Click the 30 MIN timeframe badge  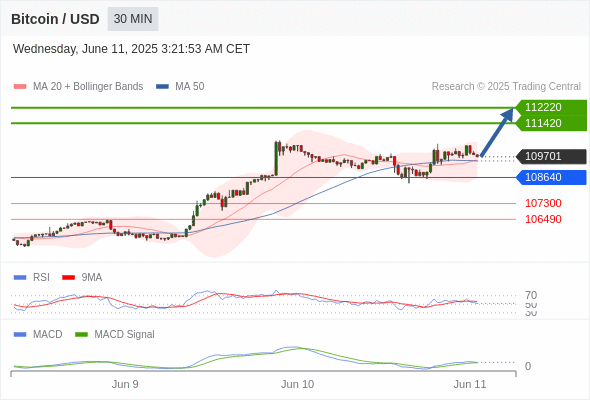tap(133, 19)
